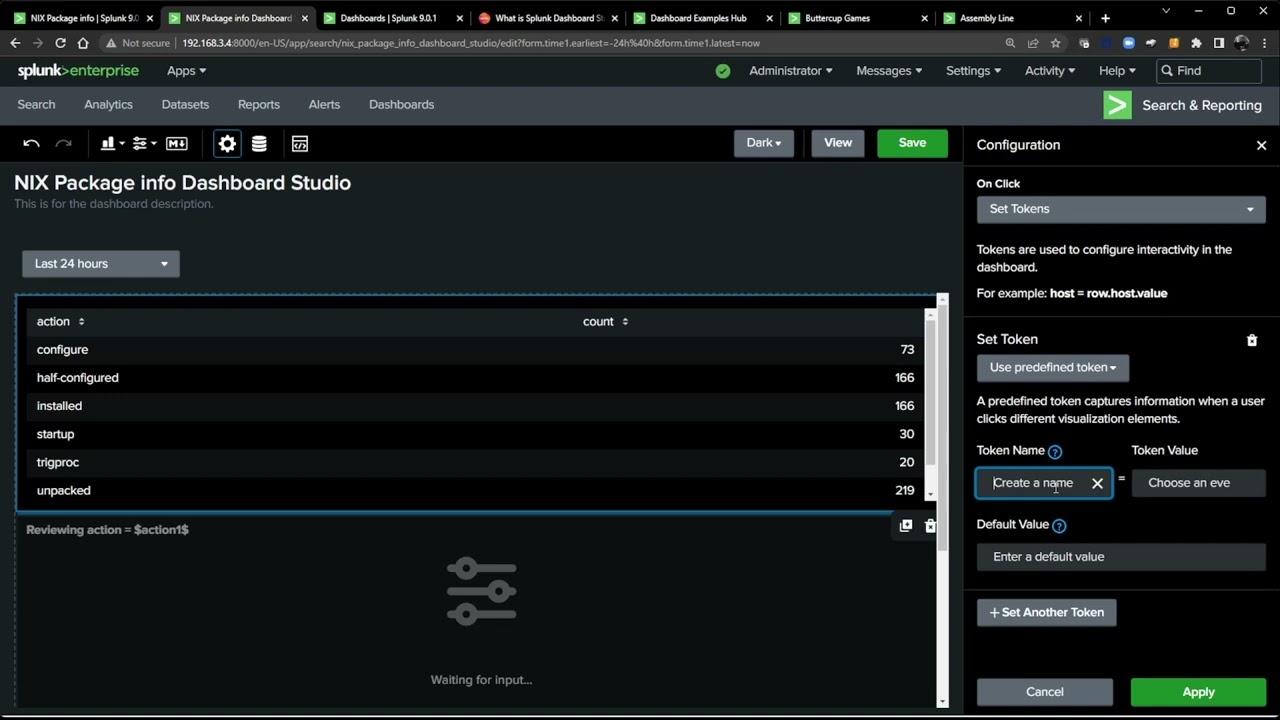
Task: Click the View button
Action: (838, 143)
